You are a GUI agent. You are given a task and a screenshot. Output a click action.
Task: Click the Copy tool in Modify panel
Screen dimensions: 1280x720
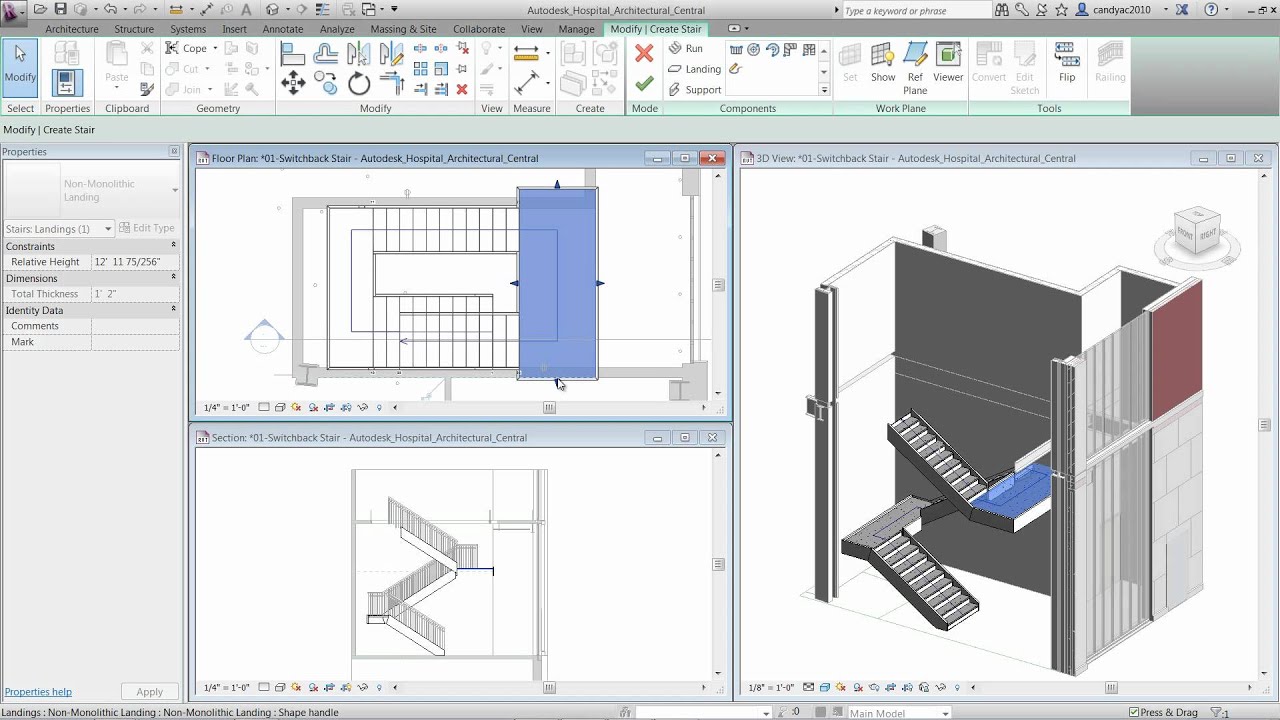(325, 84)
